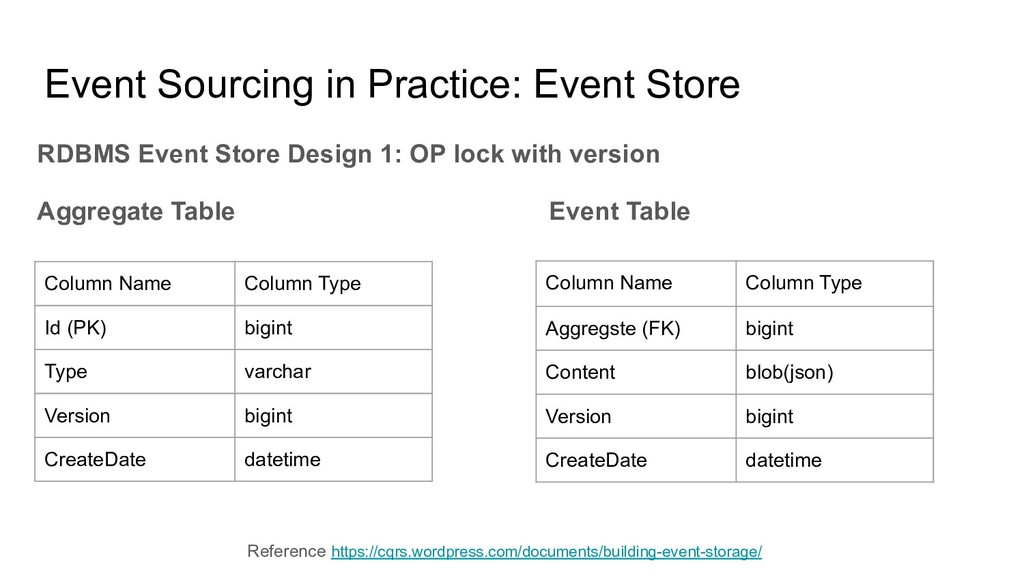
Task: Click the Event Table heading
Action: (619, 212)
